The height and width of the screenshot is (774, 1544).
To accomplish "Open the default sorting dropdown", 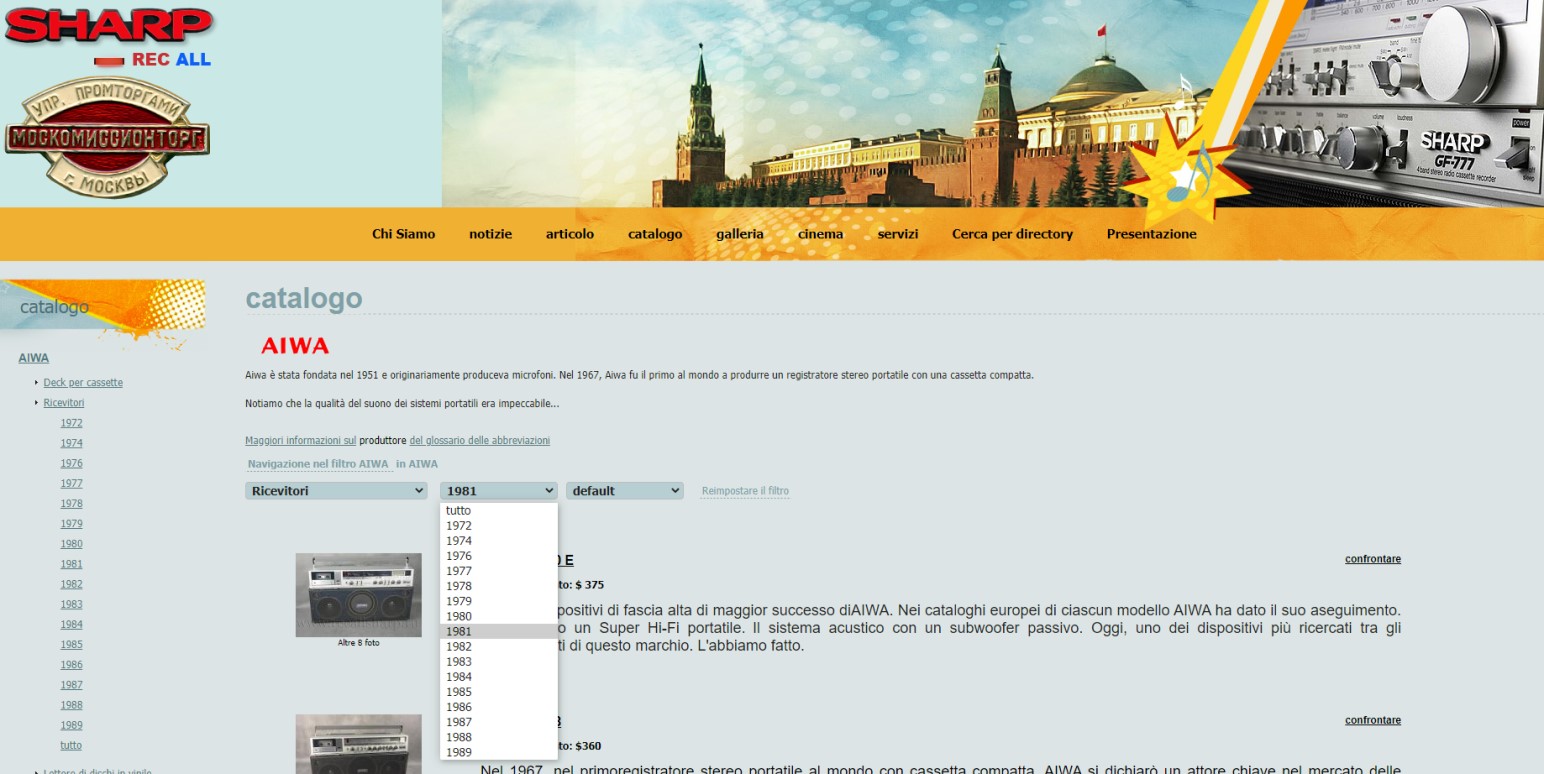I will tap(625, 491).
